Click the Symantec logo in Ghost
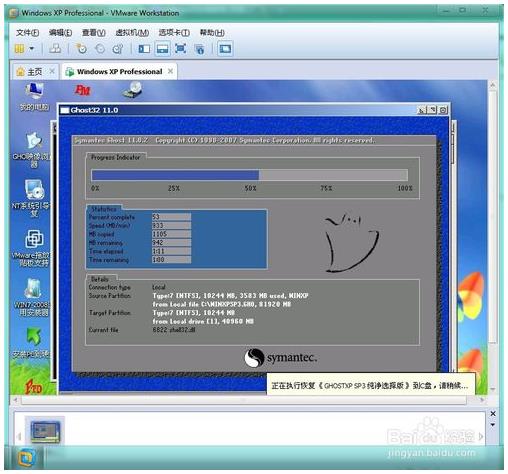 pos(280,358)
